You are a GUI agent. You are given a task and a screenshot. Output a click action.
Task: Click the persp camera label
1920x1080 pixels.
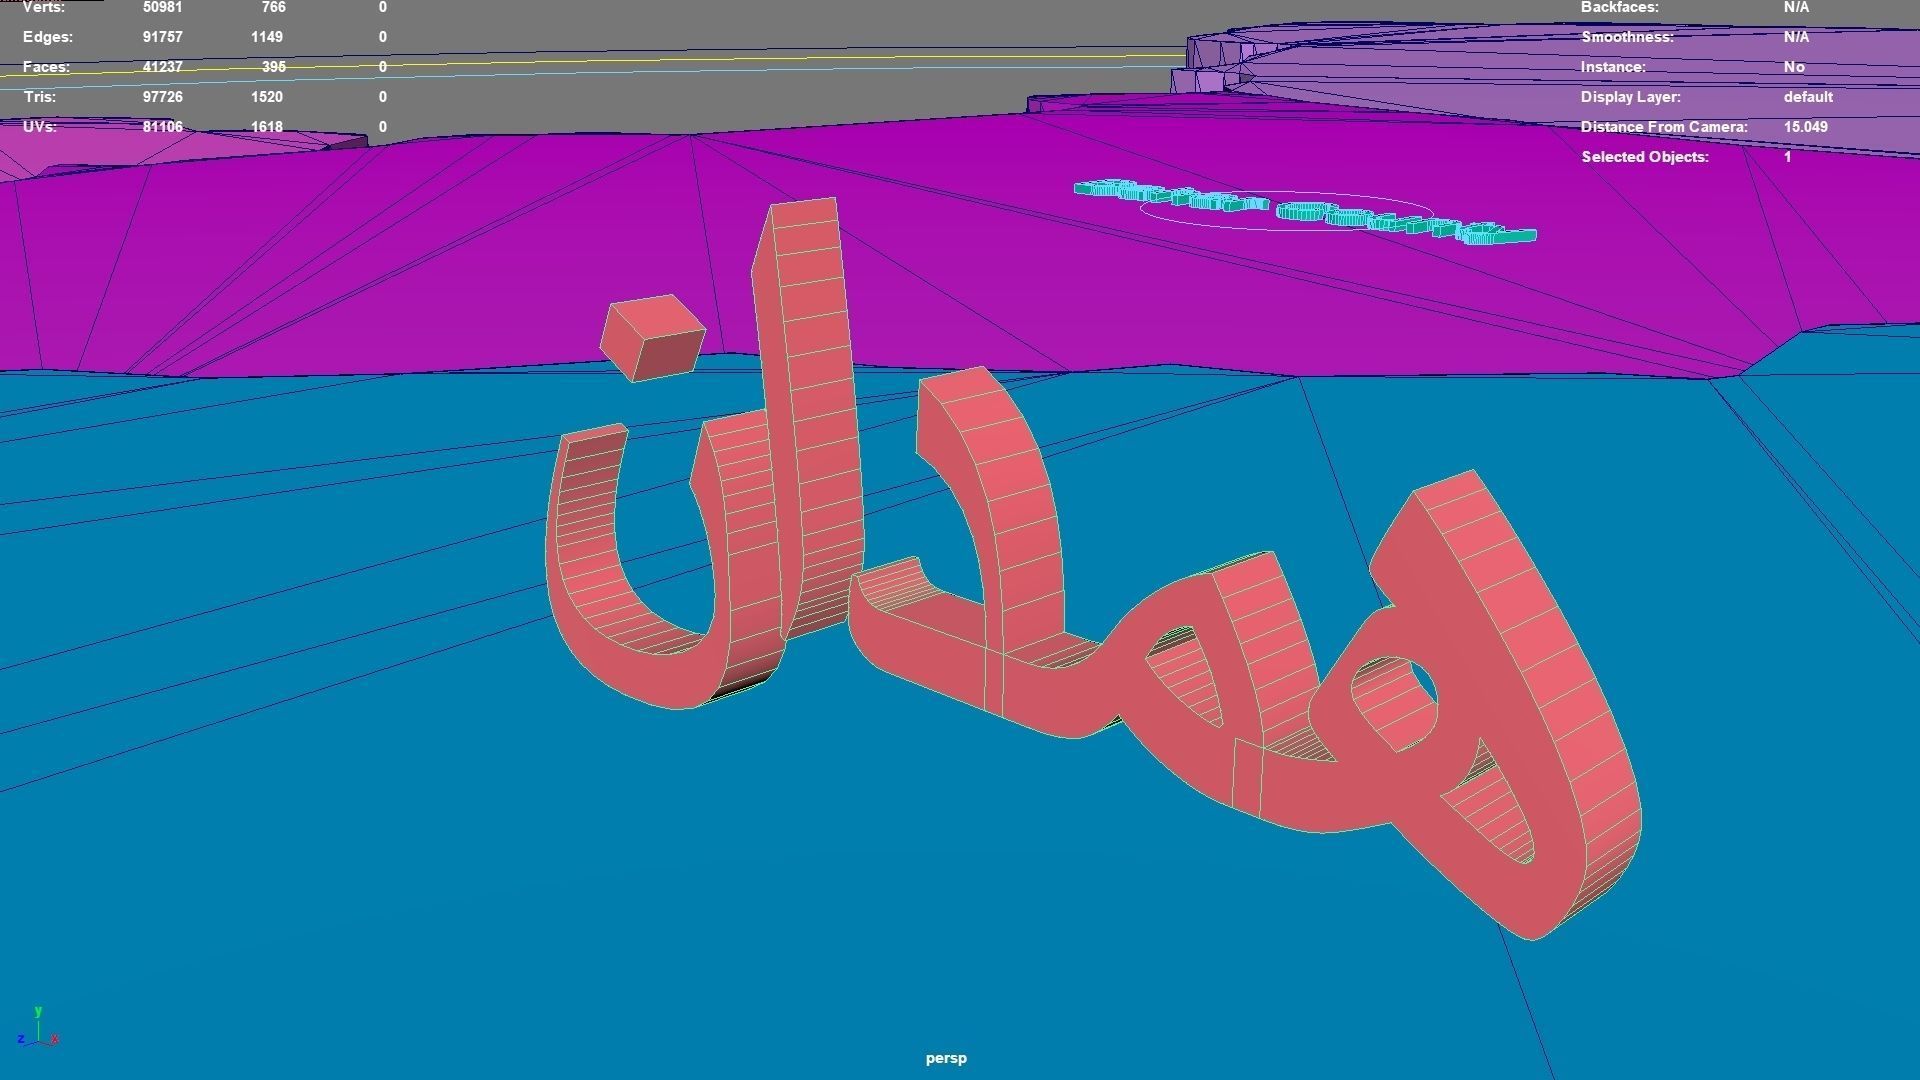coord(946,1058)
